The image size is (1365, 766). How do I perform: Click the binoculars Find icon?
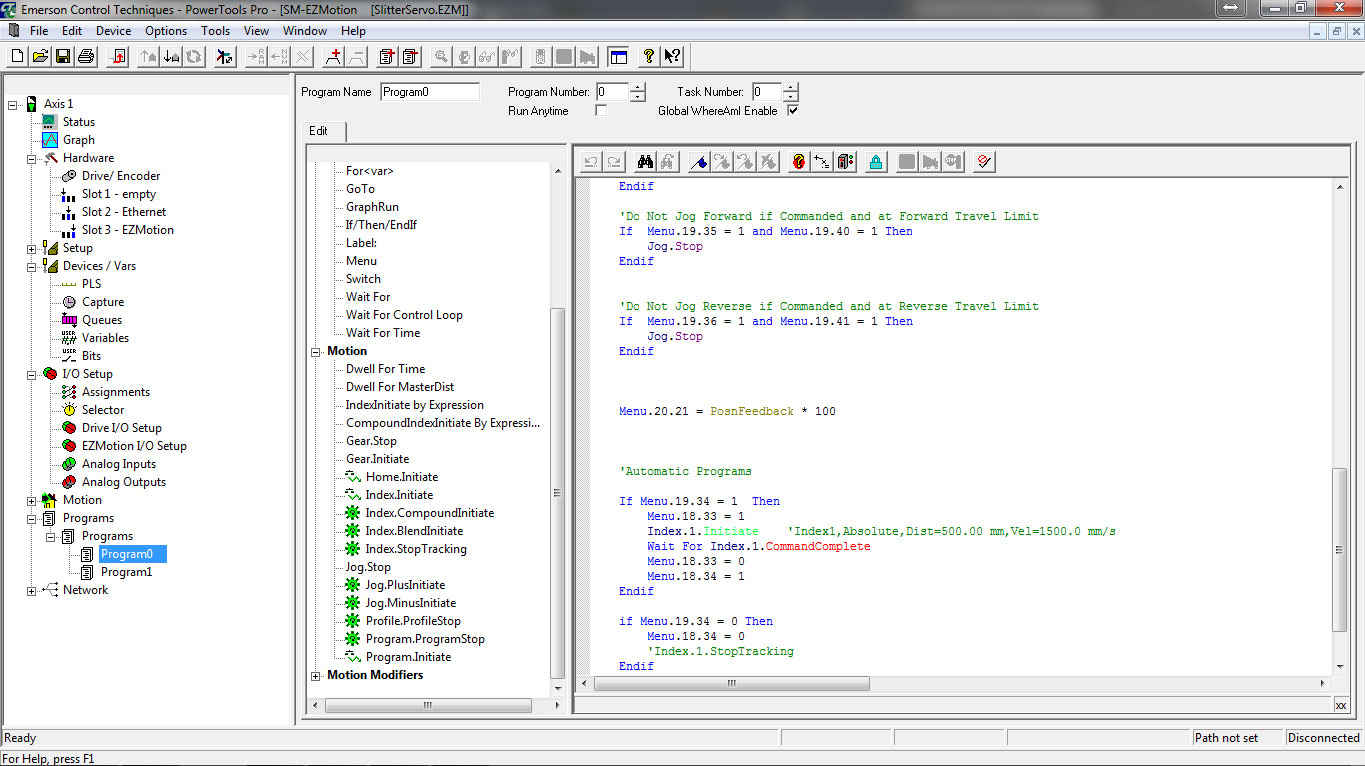tap(645, 162)
